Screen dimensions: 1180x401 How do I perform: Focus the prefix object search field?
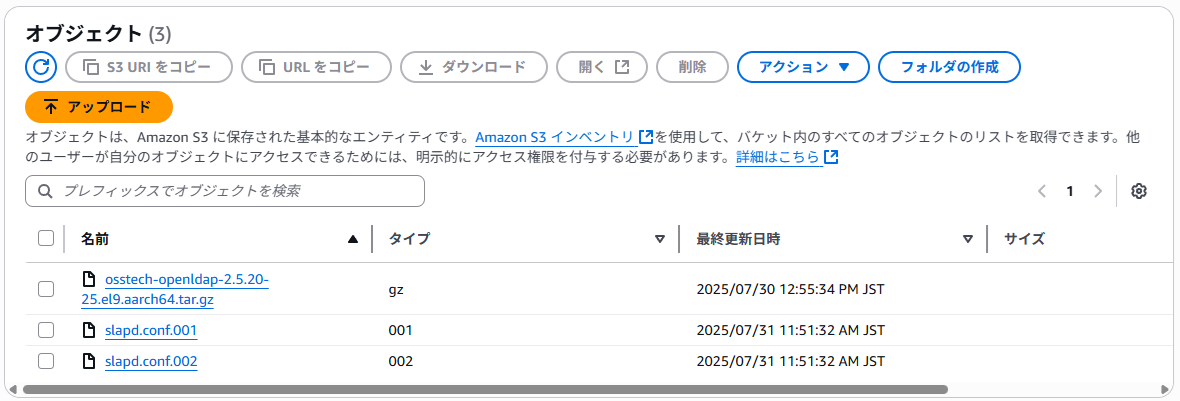click(225, 191)
